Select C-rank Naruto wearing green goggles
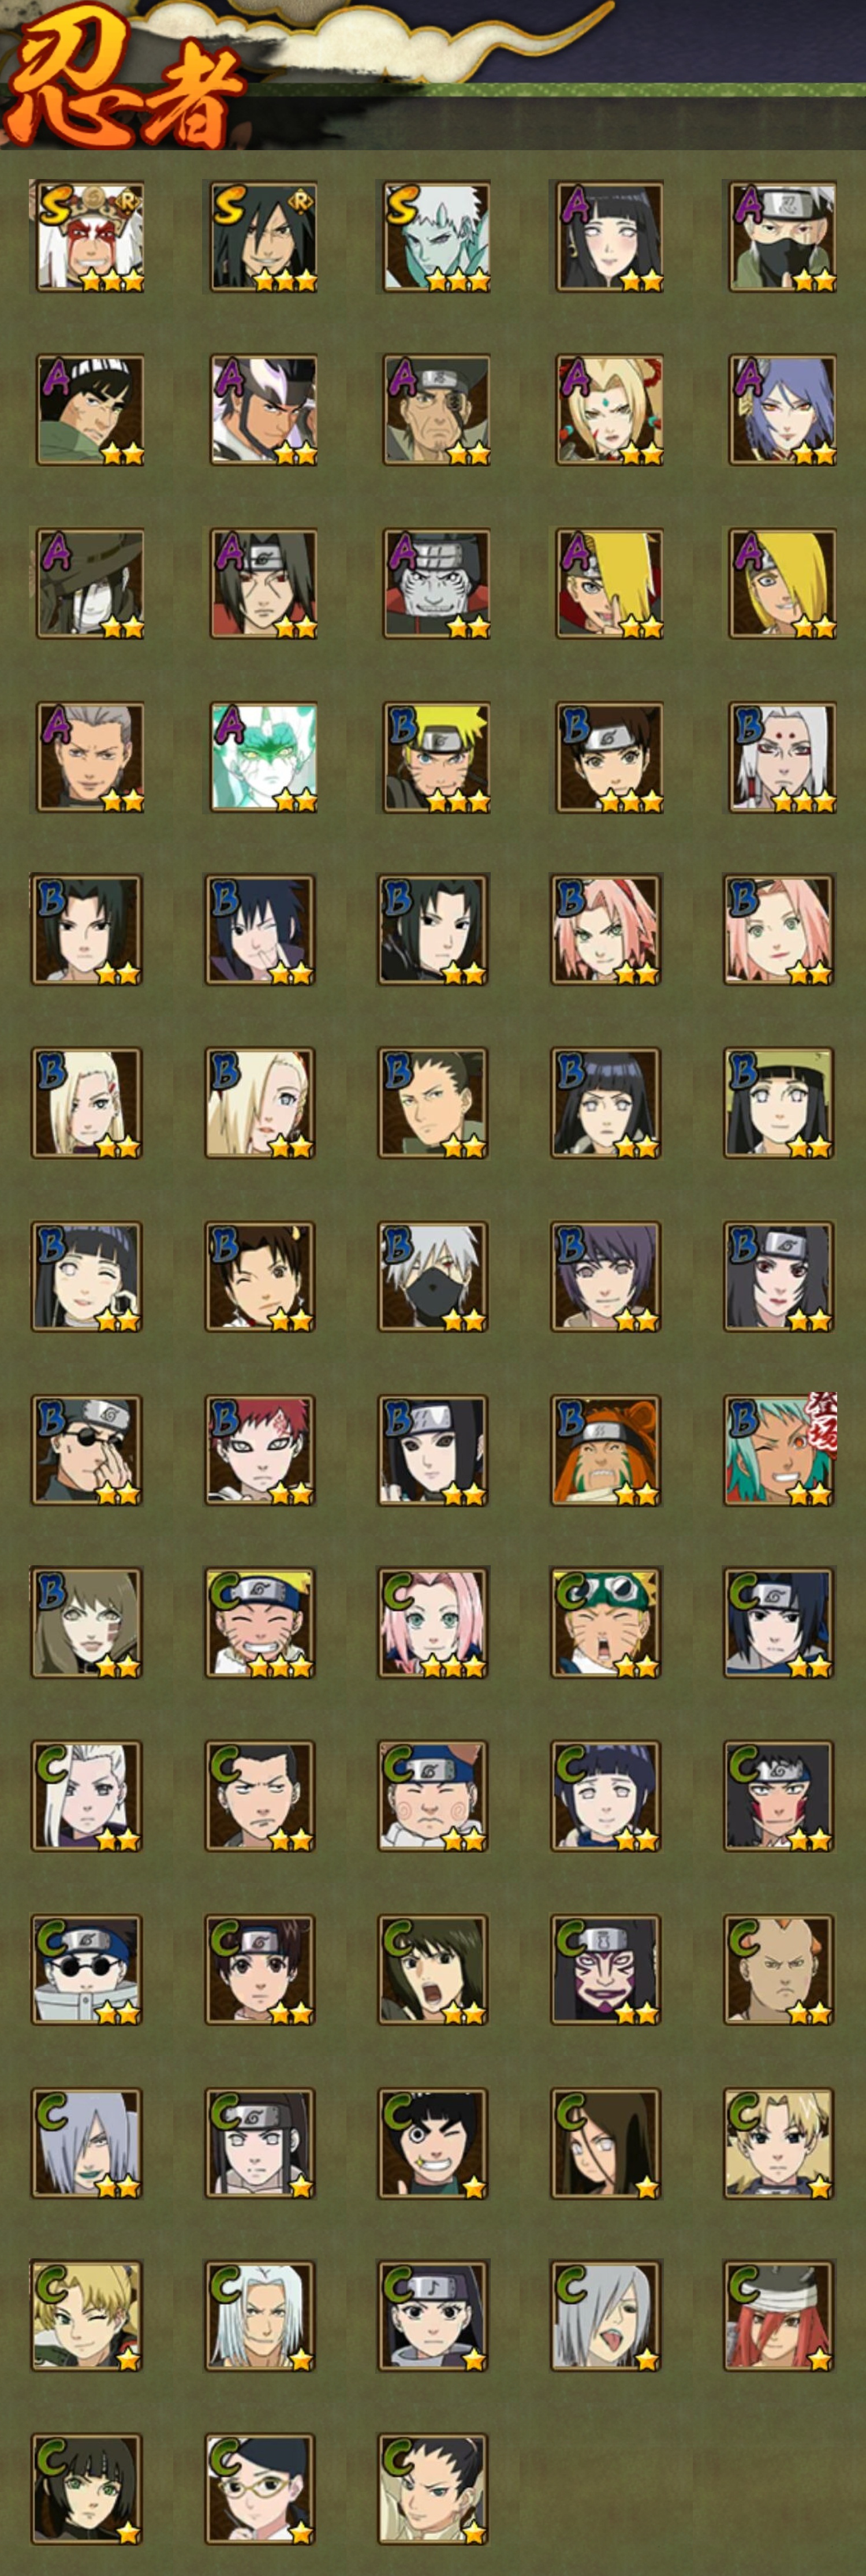 pyautogui.click(x=606, y=1624)
